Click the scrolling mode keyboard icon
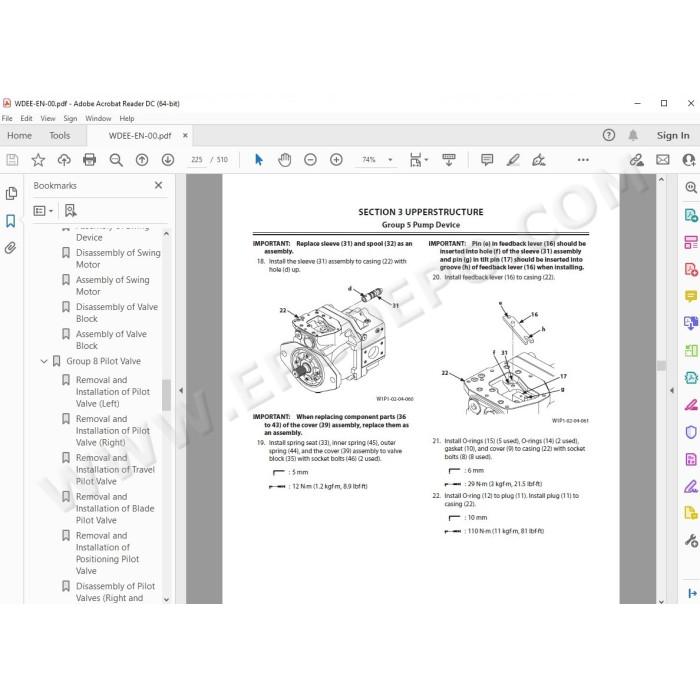700x700 pixels. click(x=449, y=160)
